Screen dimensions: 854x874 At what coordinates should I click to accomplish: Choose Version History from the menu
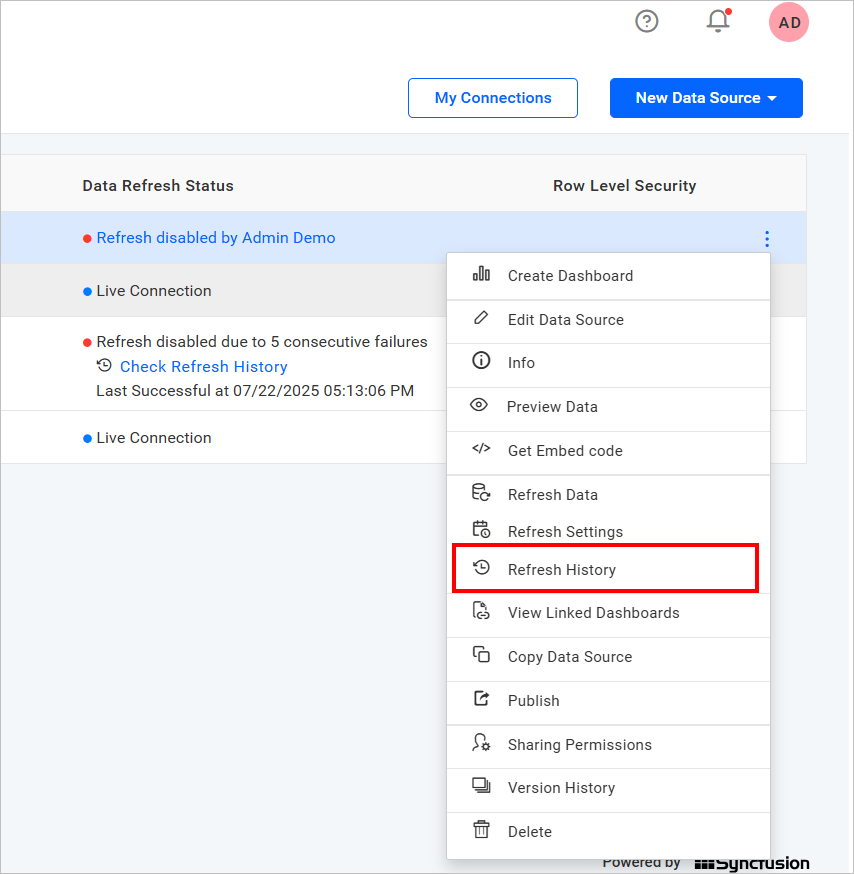tap(561, 788)
